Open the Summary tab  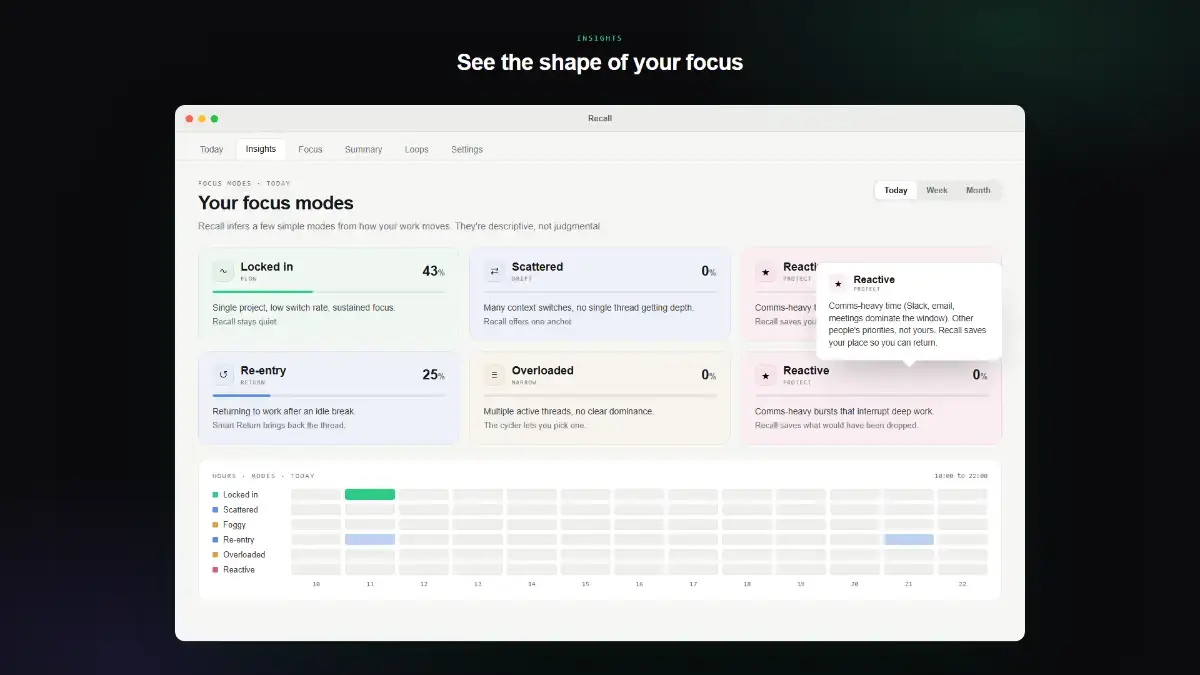point(363,149)
